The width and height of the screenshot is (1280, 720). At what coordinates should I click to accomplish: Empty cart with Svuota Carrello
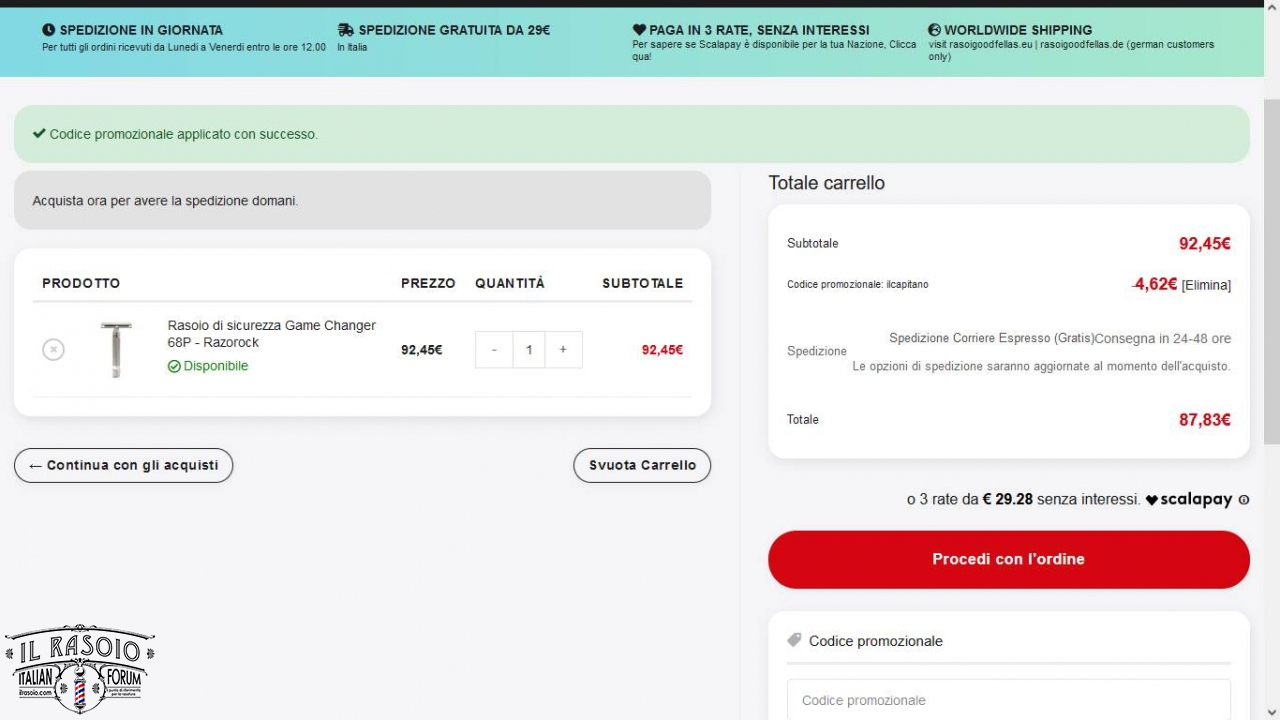pyautogui.click(x=642, y=465)
